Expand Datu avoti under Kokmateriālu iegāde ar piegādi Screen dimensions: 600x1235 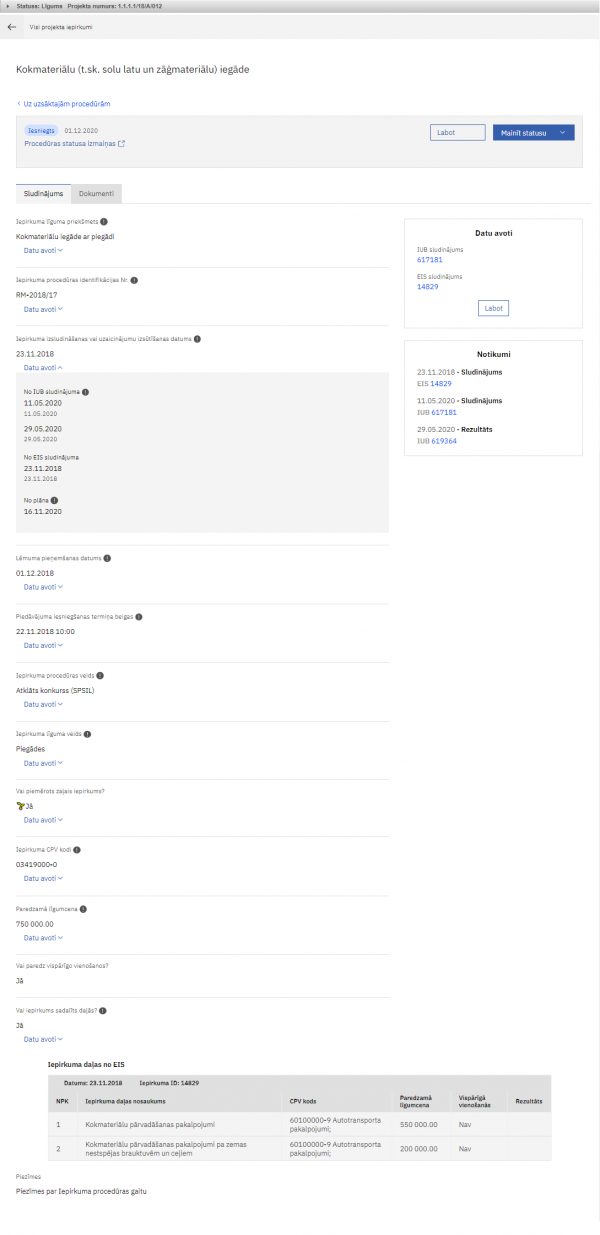(42, 251)
